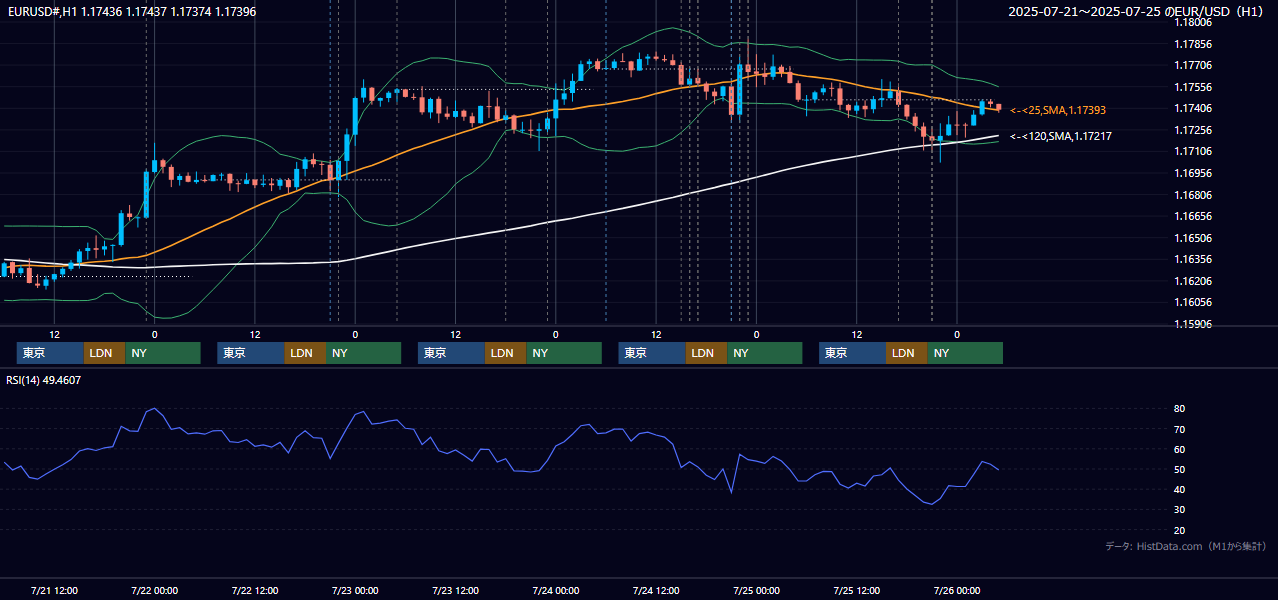Click RSI scale value 80
This screenshot has width=1278, height=600.
(1180, 409)
